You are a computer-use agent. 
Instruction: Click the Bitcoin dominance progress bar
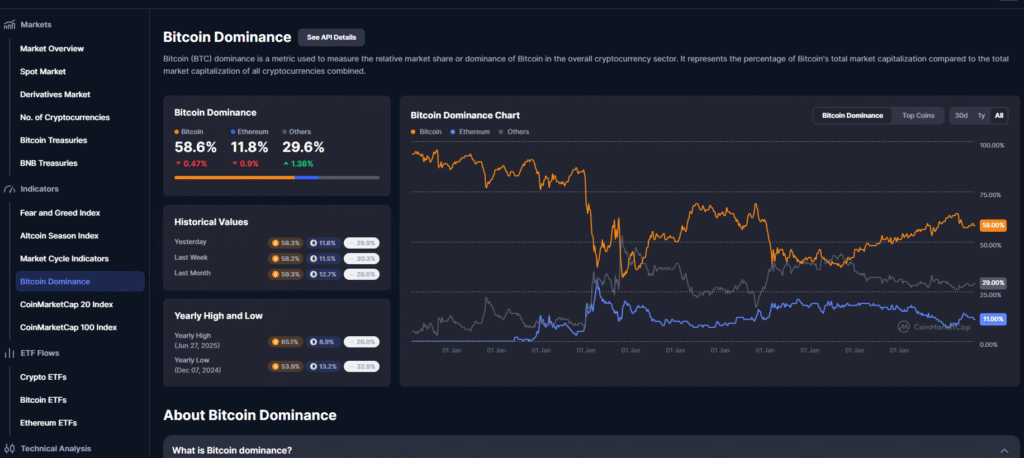coord(276,177)
